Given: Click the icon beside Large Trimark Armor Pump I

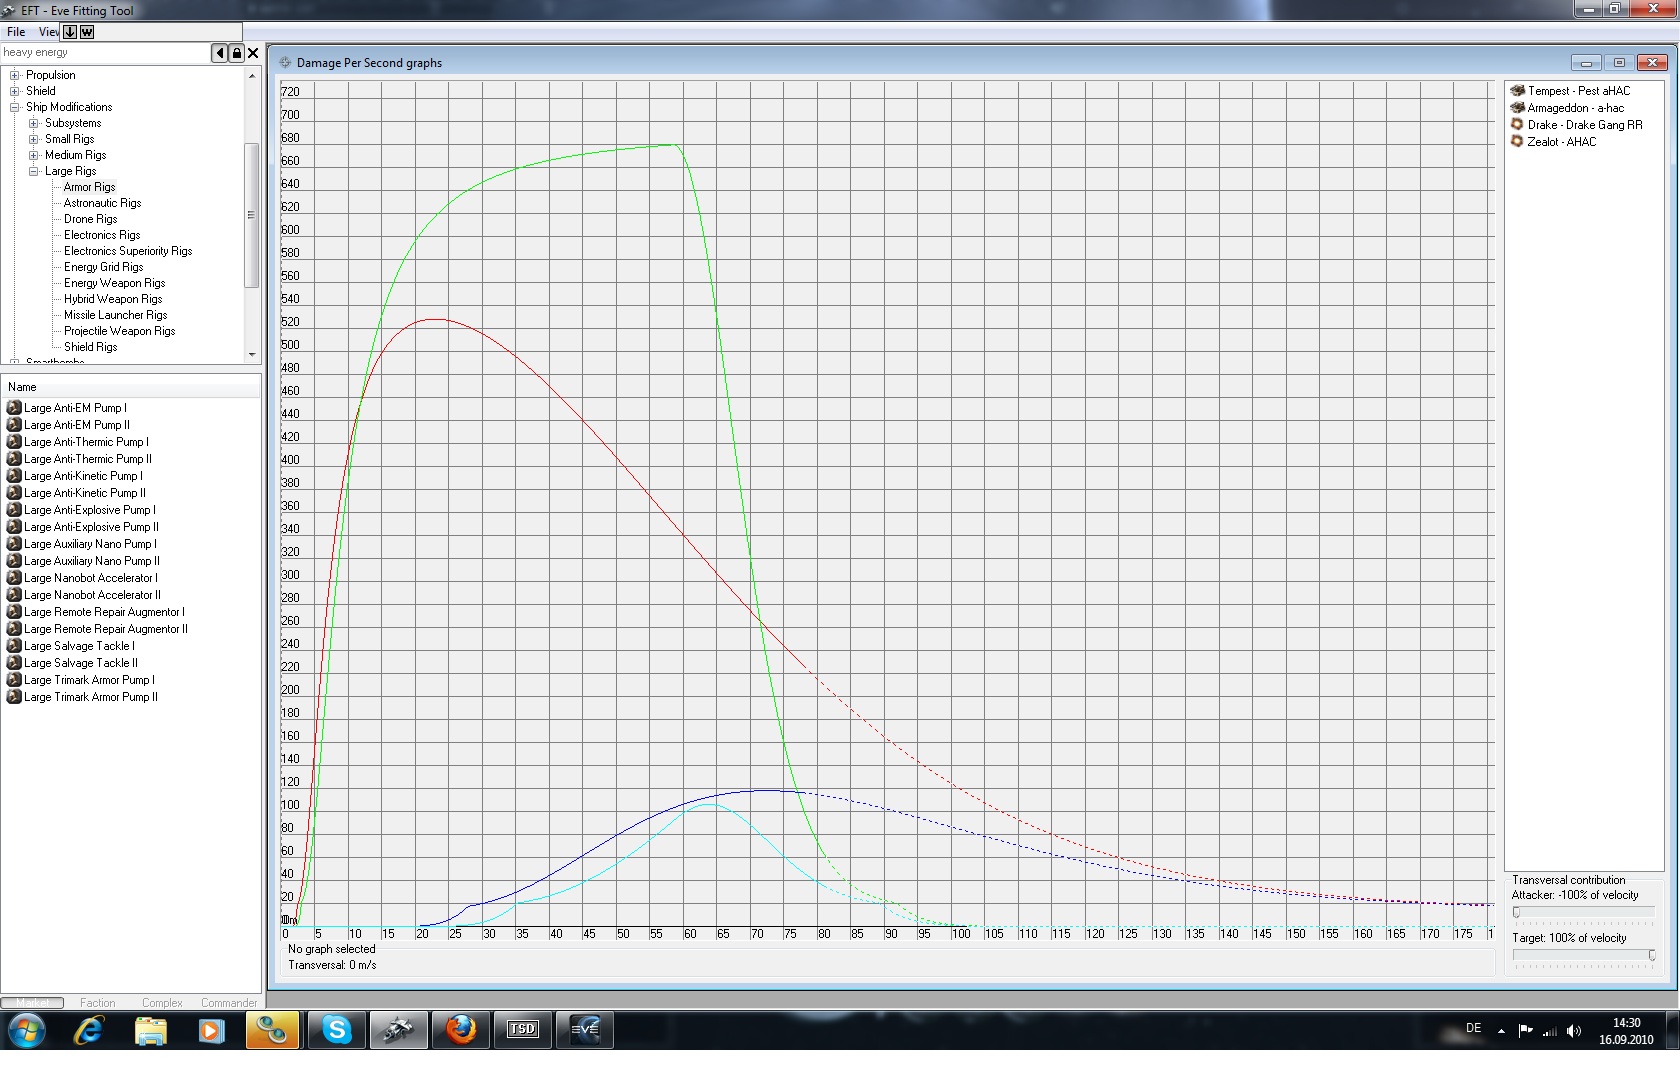Looking at the screenshot, I should pos(14,680).
